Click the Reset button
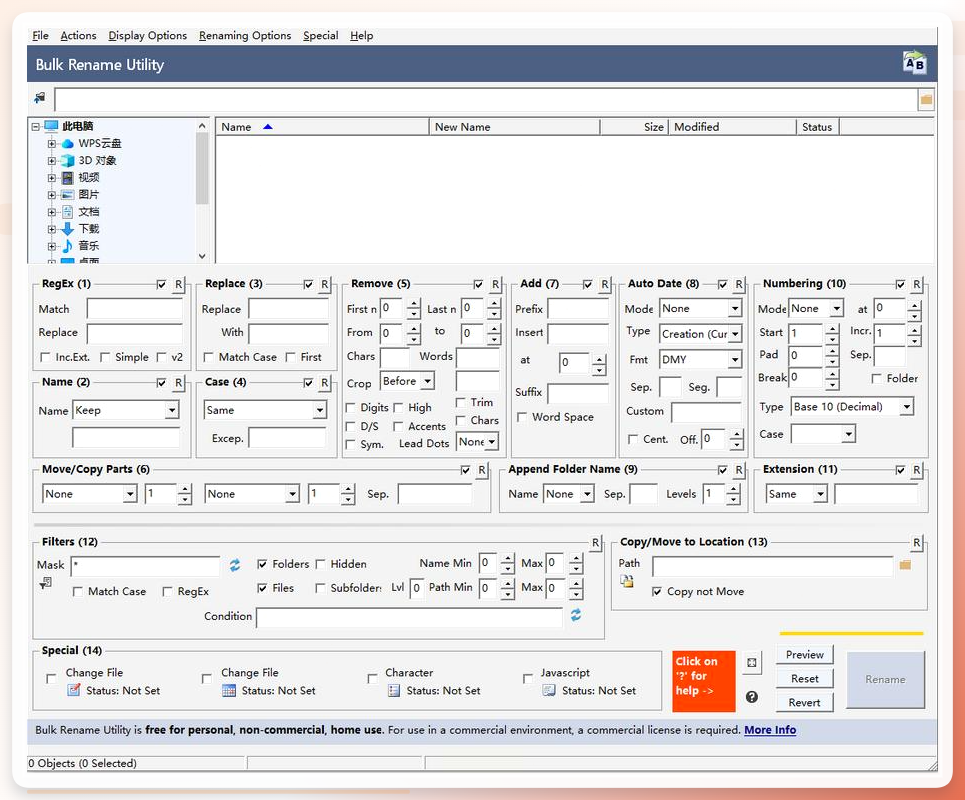The image size is (965, 800). click(x=804, y=679)
